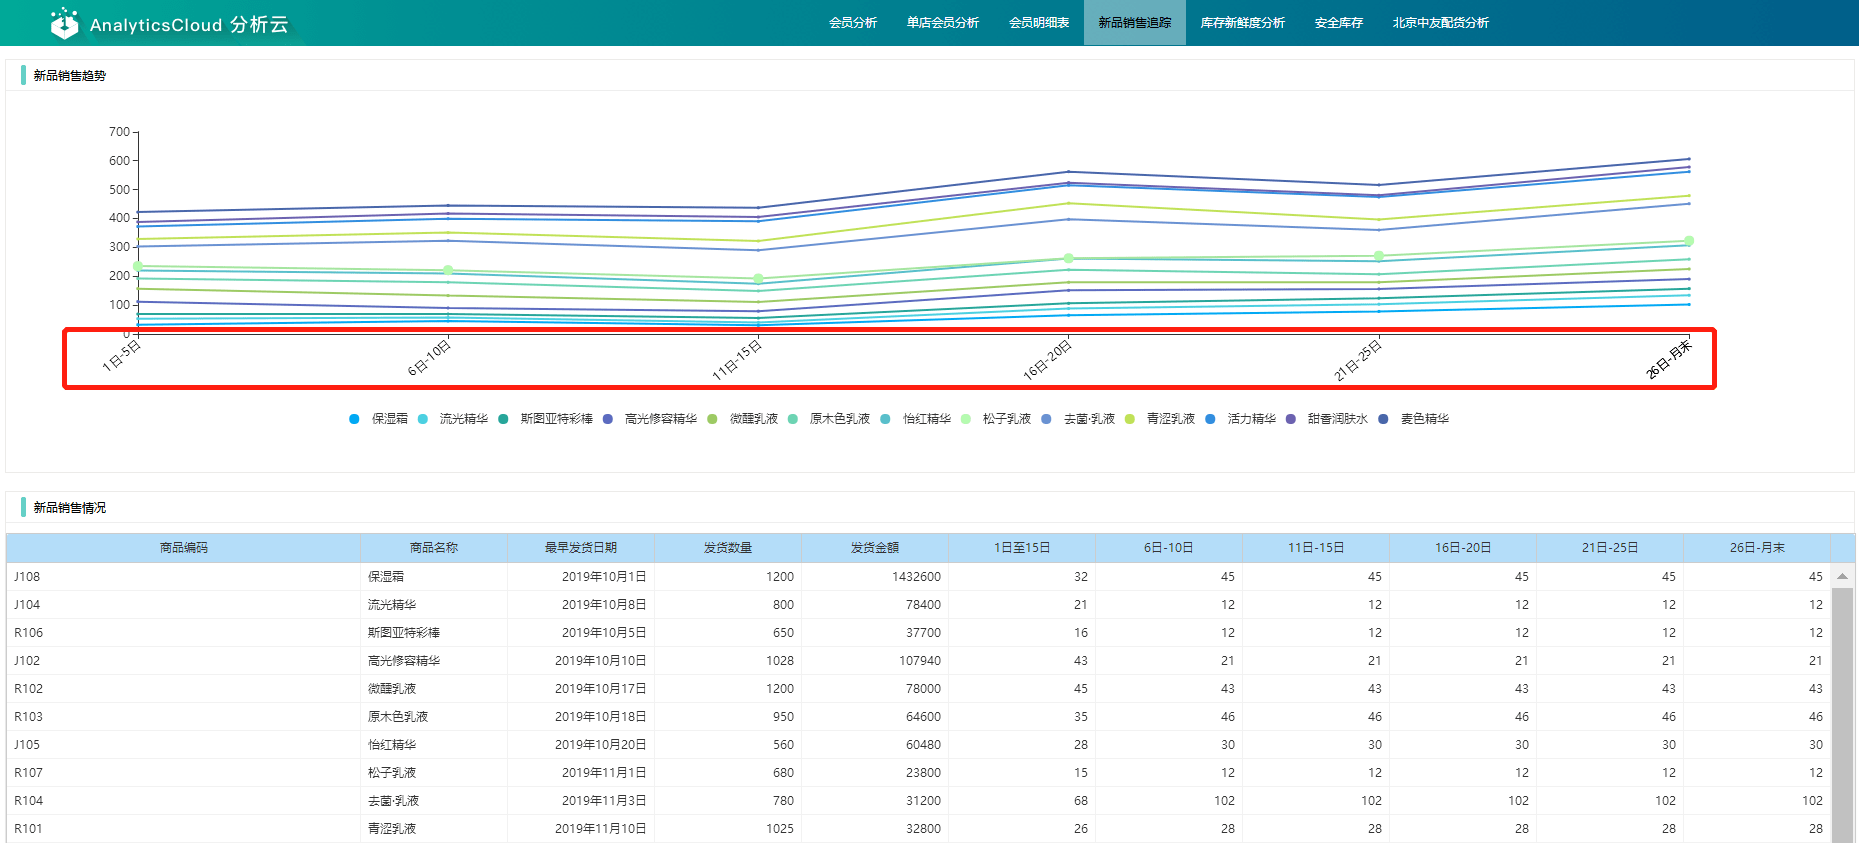The width and height of the screenshot is (1860, 843).
Task: Click the AnalyticsCloud cube logo icon
Action: 65,23
